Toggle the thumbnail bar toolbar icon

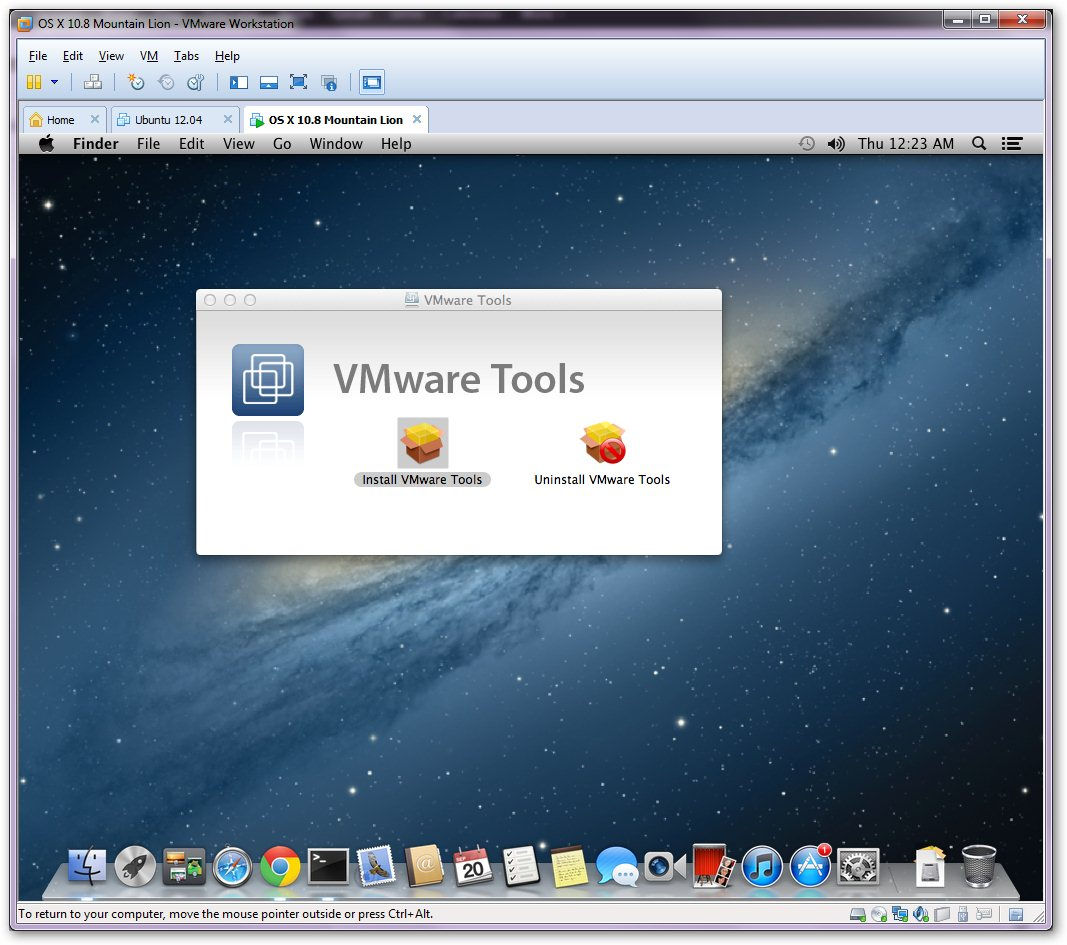coord(269,82)
